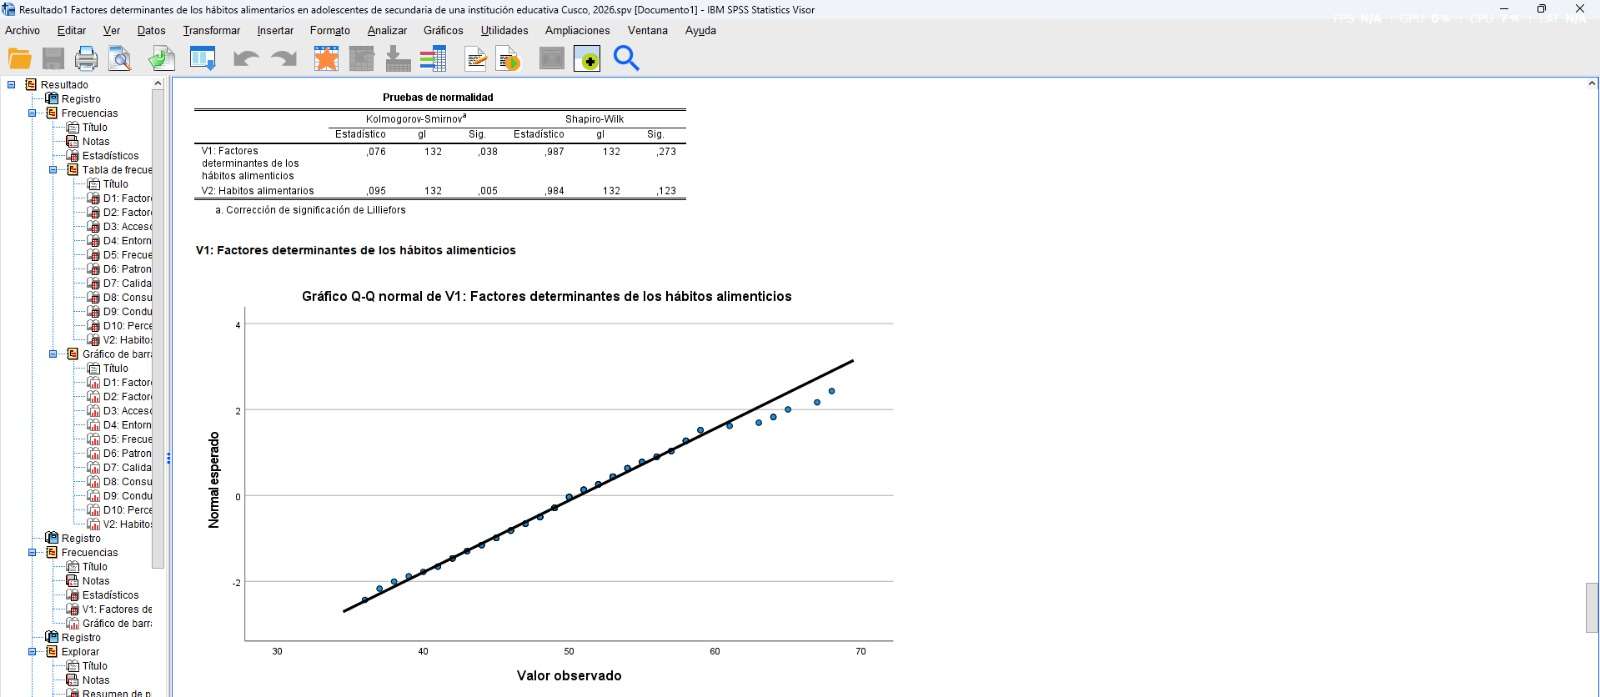The width and height of the screenshot is (1600, 697).
Task: Click the outline pane scroll-up arrow
Action: pyautogui.click(x=158, y=84)
